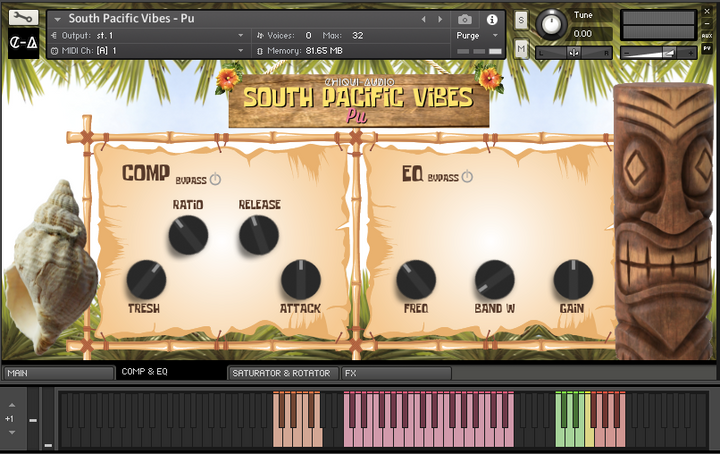Click the Tune value 0.00
This screenshot has width=720, height=454.
click(x=582, y=34)
